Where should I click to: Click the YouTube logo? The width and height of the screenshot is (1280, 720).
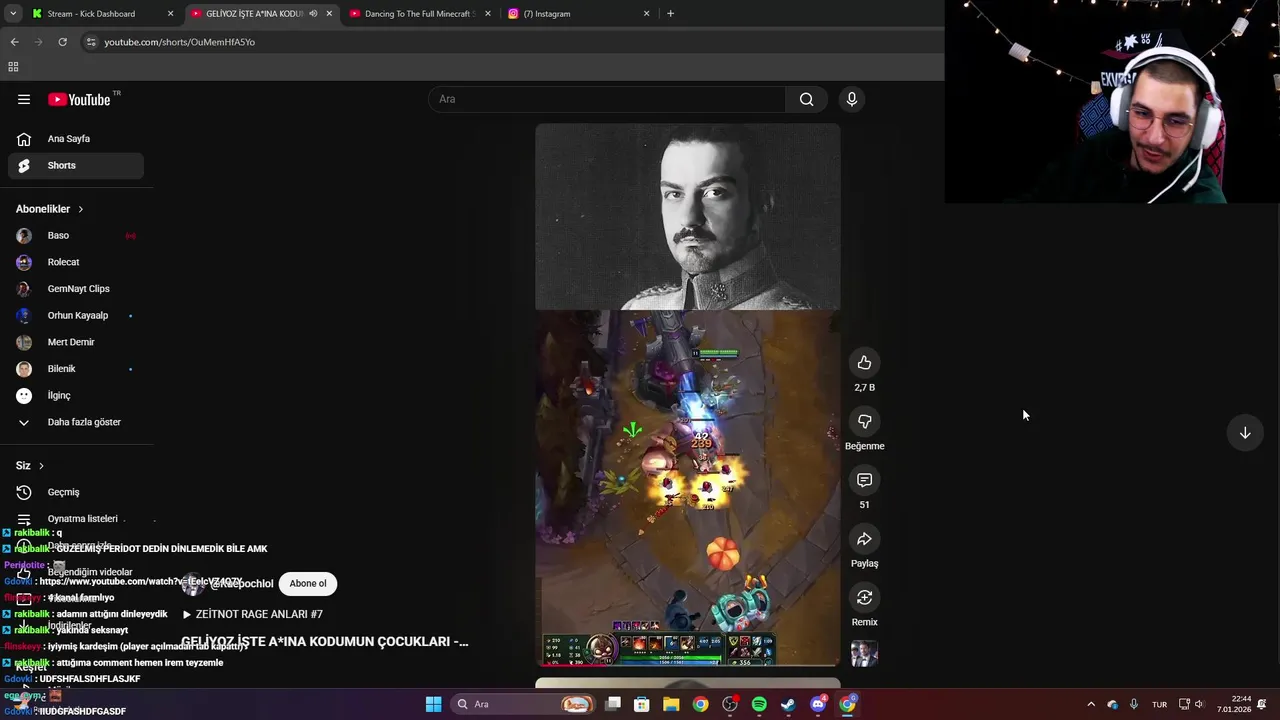pos(79,99)
